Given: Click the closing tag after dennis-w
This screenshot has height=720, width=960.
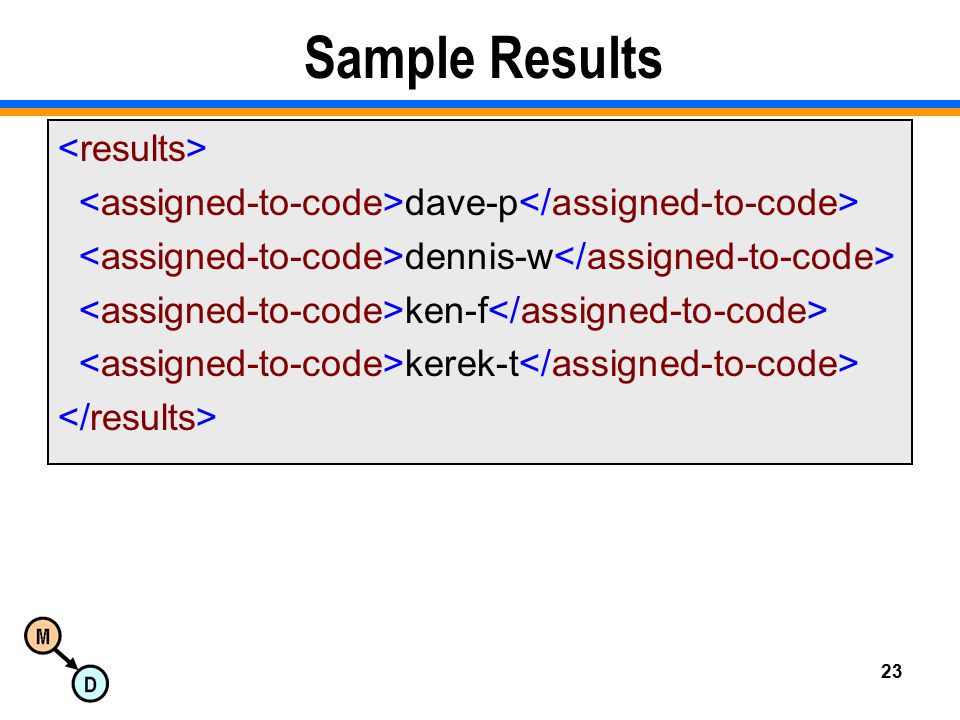Looking at the screenshot, I should click(x=724, y=257).
